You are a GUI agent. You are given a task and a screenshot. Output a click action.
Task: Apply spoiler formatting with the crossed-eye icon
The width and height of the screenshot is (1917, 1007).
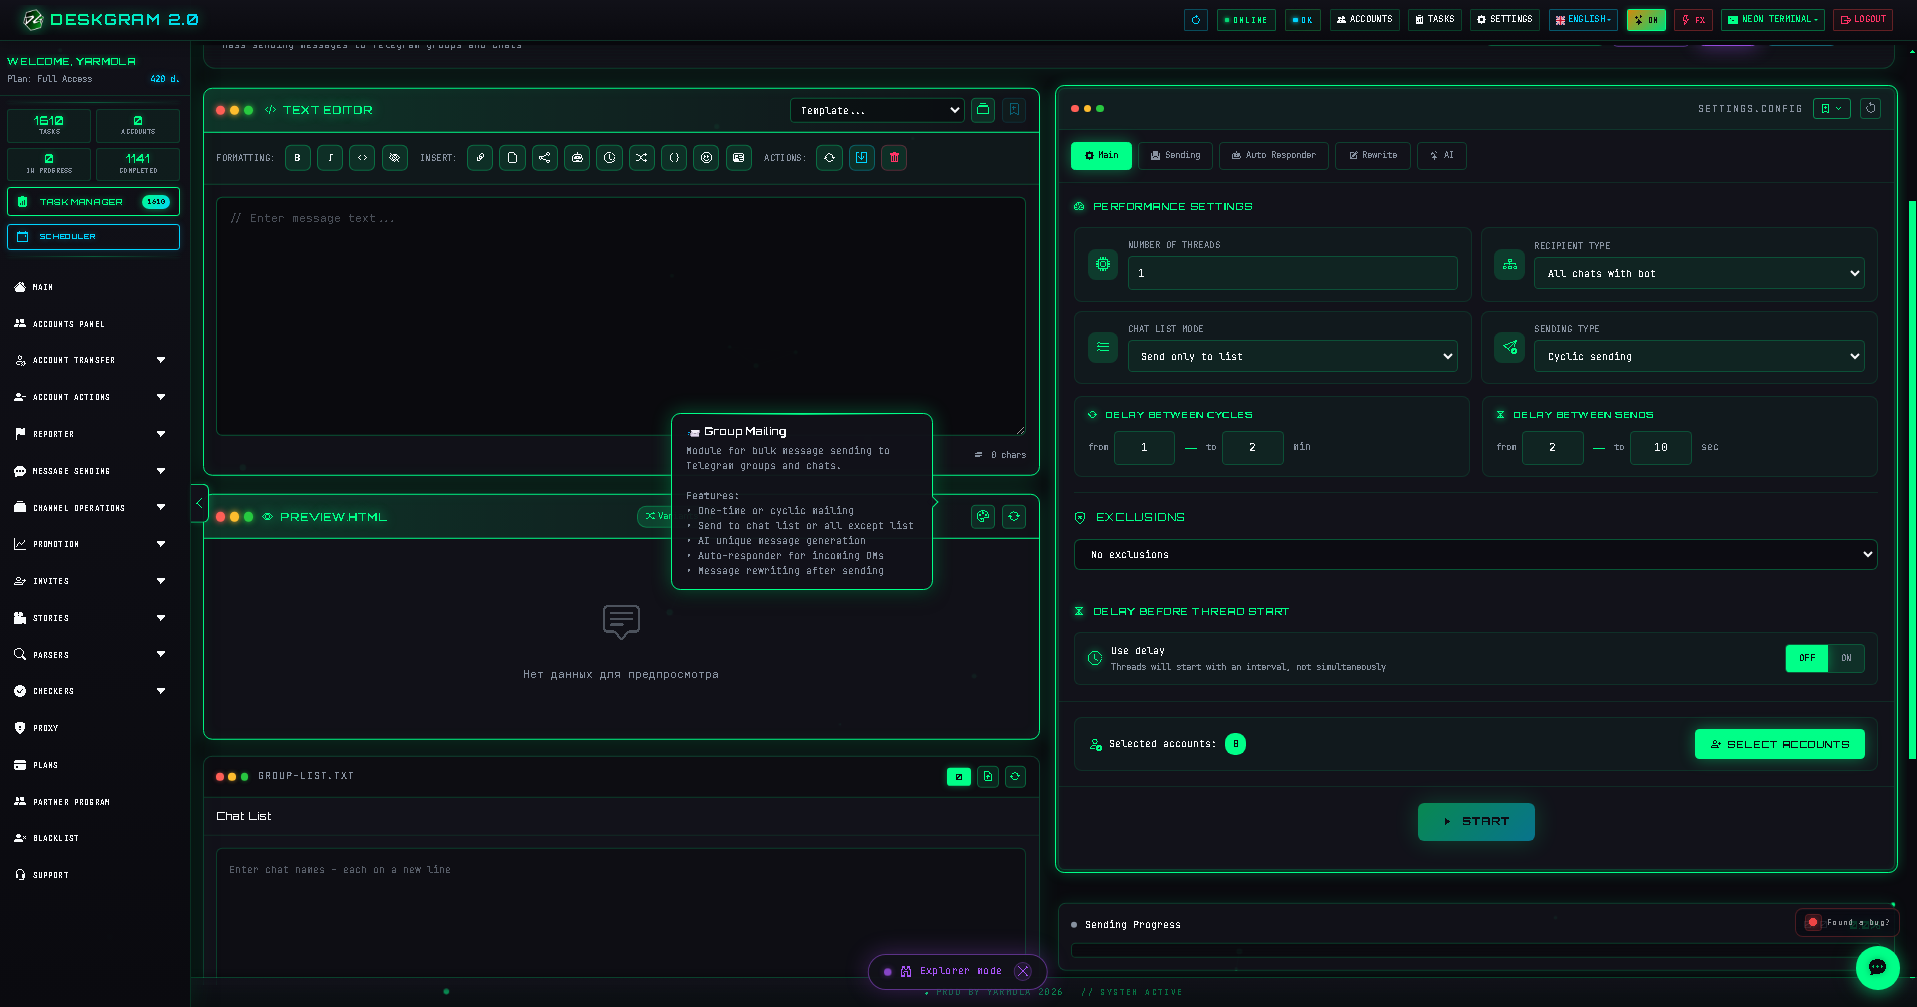pyautogui.click(x=395, y=158)
